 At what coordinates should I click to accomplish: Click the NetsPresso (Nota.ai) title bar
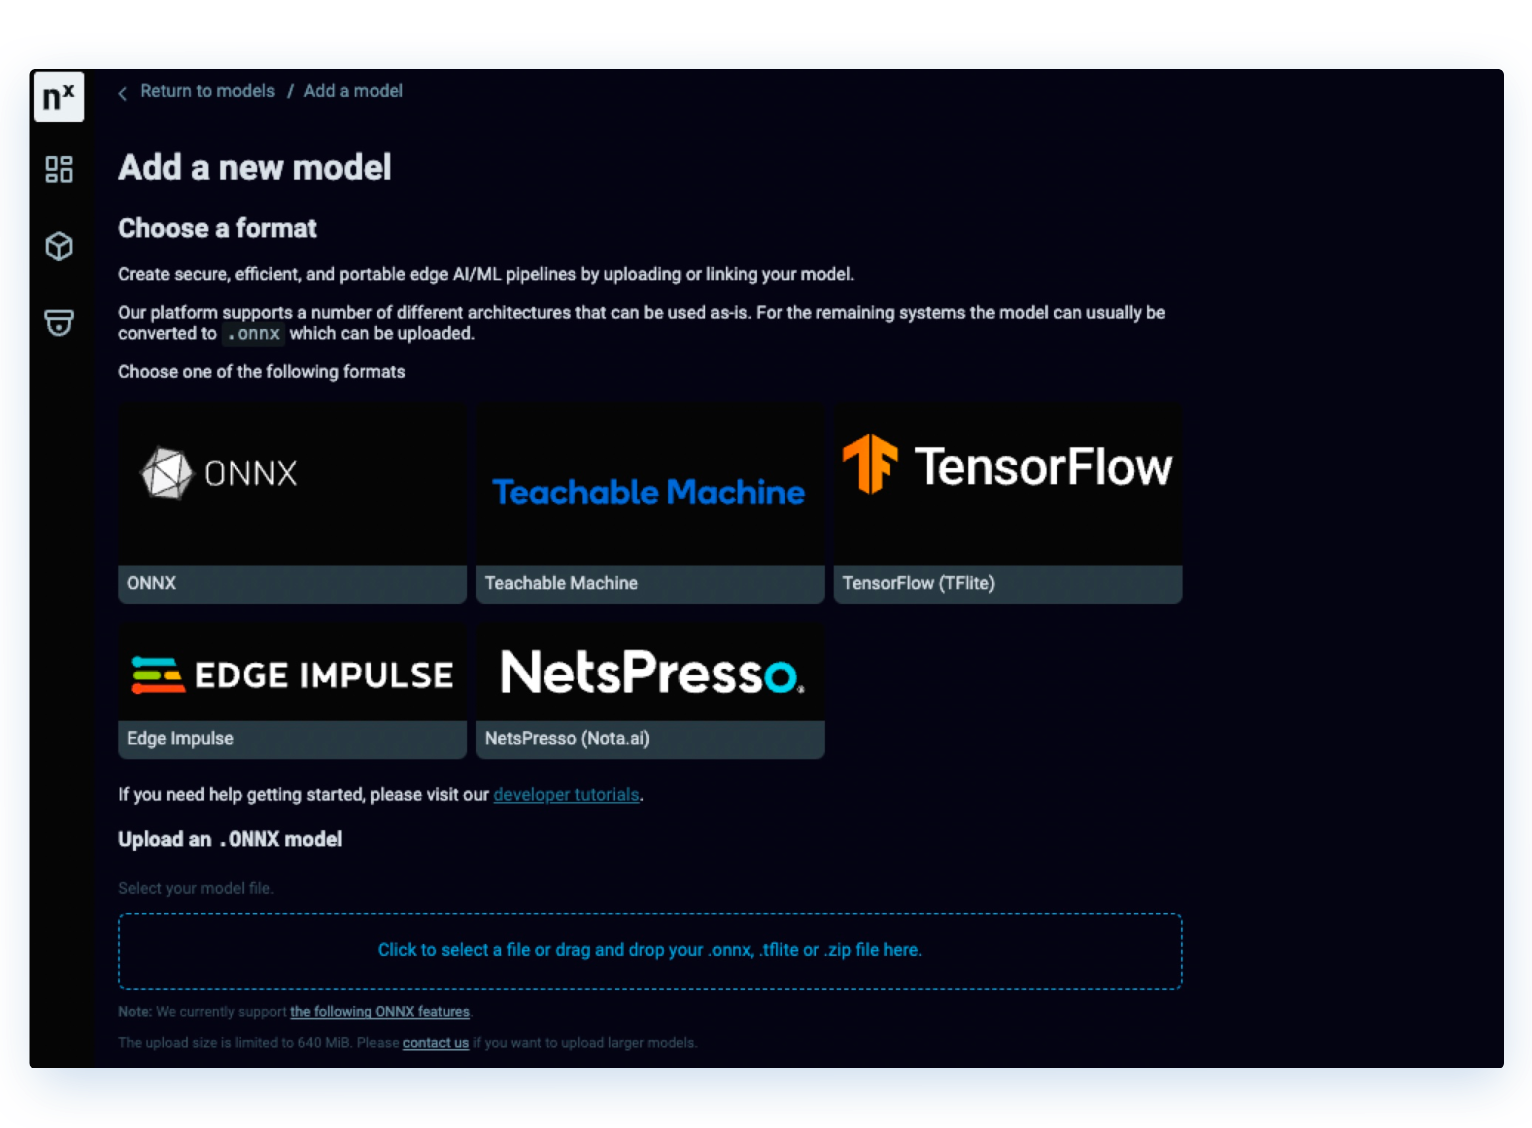tap(648, 739)
